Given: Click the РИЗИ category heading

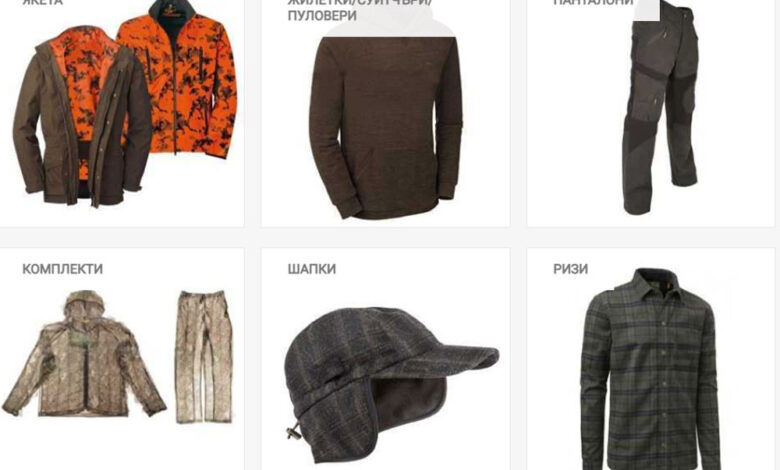Looking at the screenshot, I should click(571, 269).
